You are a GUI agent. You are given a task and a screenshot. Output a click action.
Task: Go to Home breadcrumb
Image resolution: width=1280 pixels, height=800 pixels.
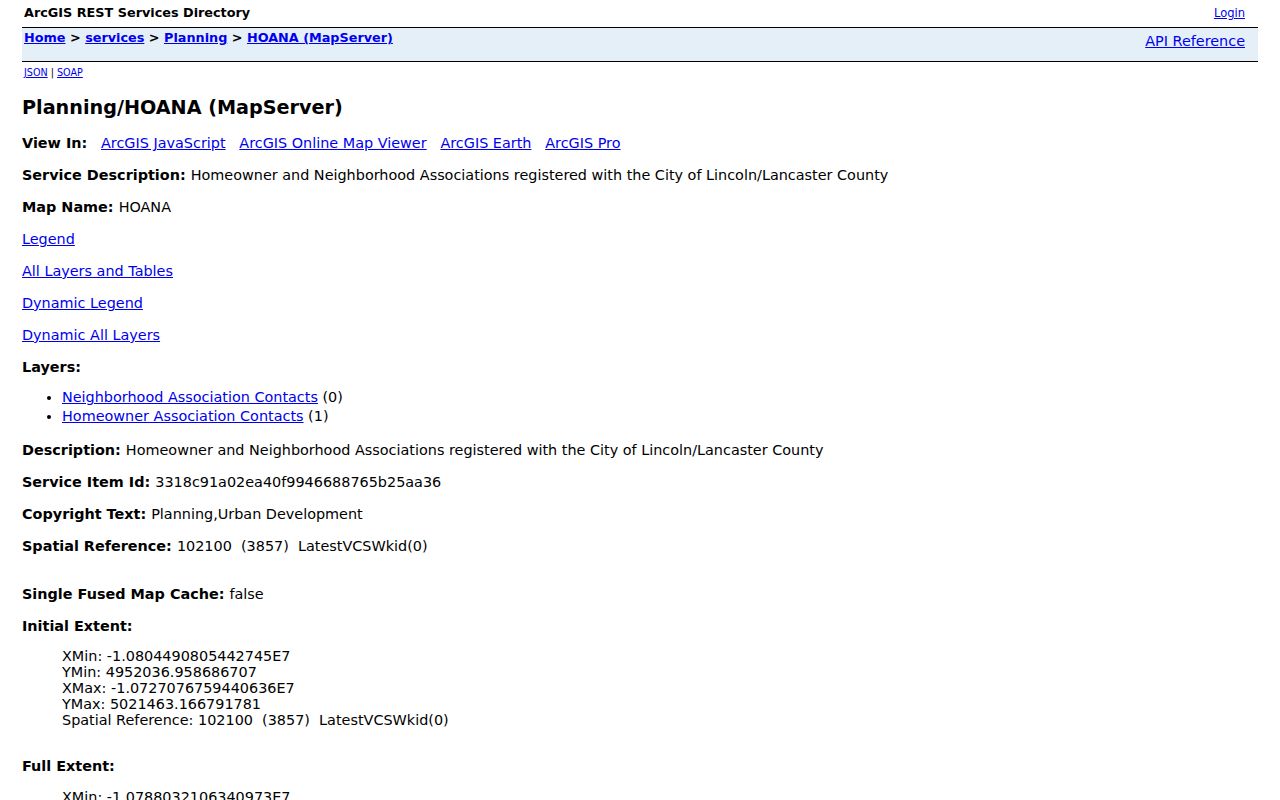(44, 38)
